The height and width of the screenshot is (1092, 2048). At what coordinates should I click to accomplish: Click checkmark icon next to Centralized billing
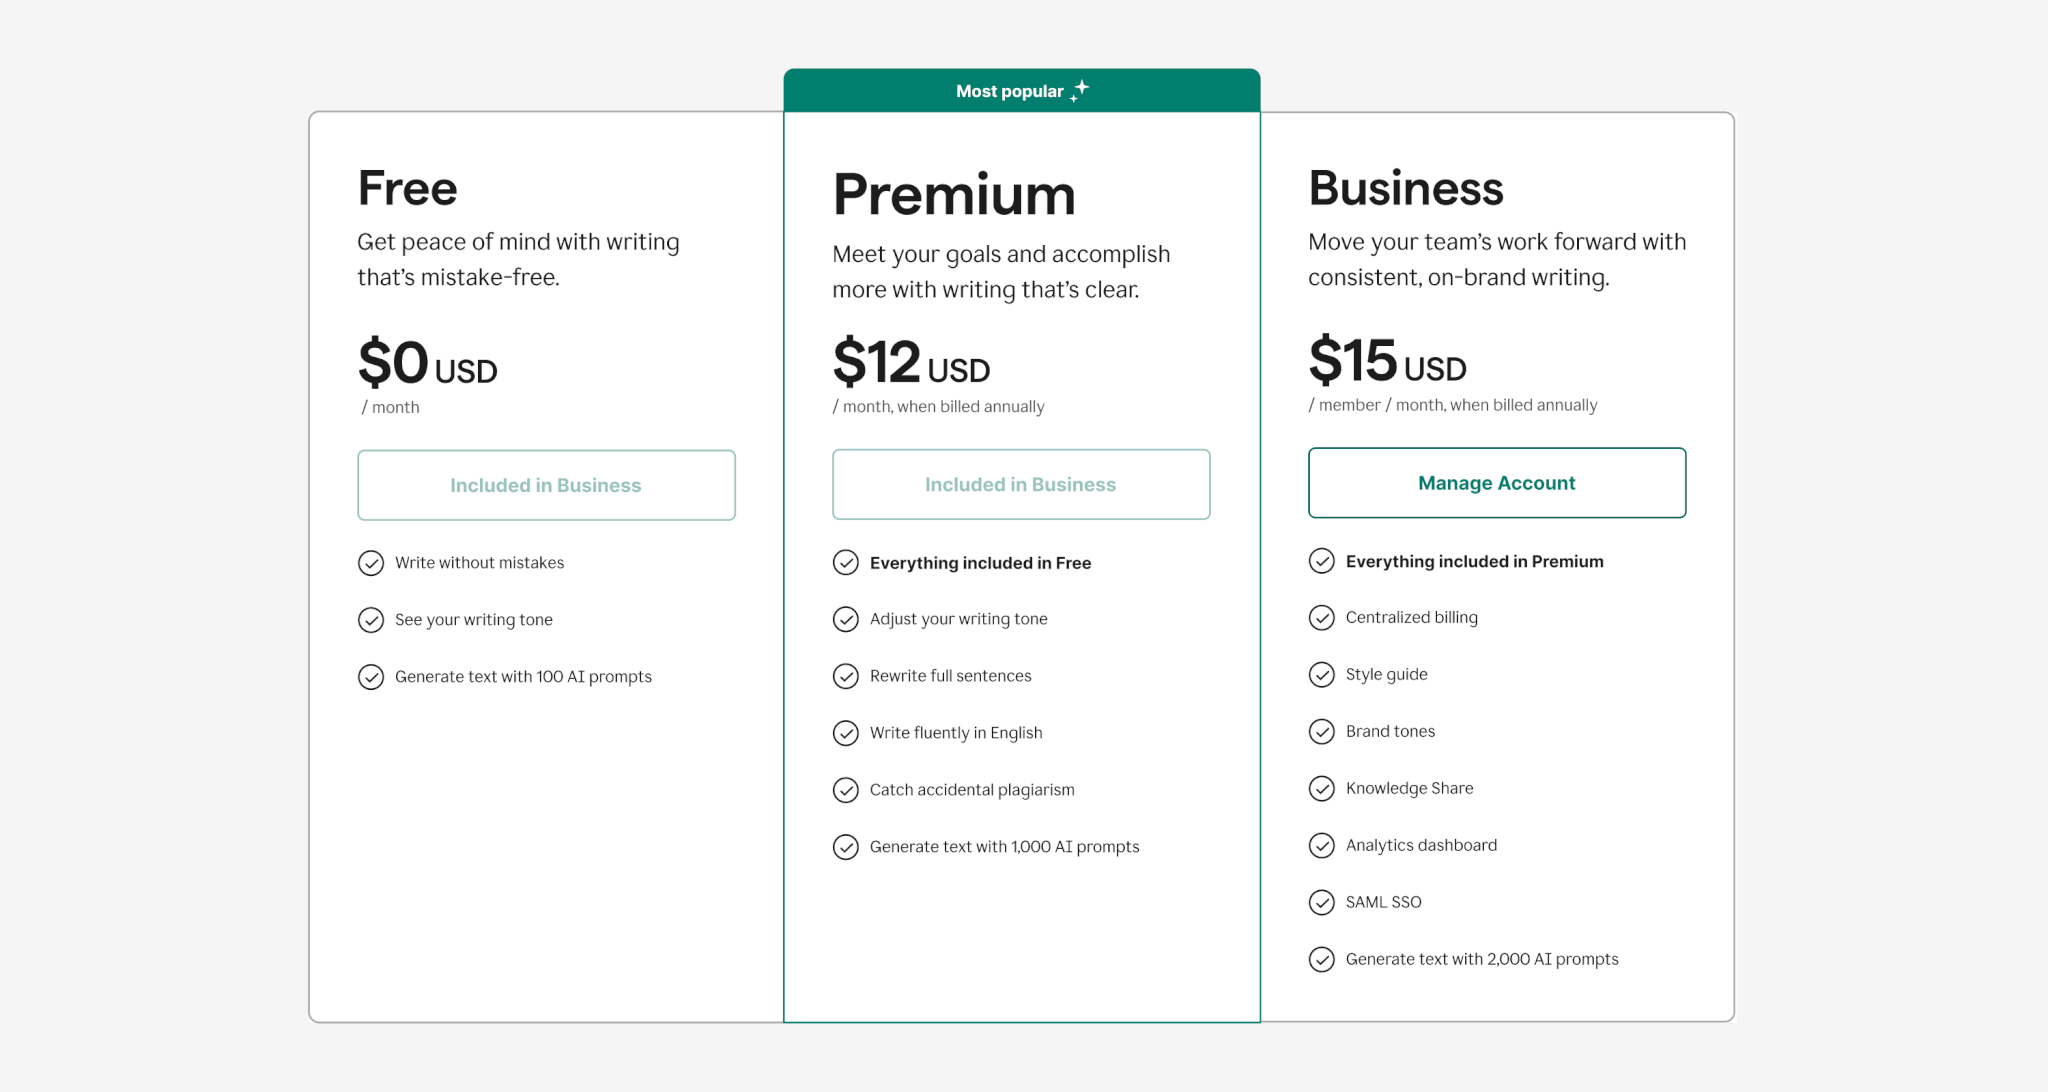point(1322,618)
